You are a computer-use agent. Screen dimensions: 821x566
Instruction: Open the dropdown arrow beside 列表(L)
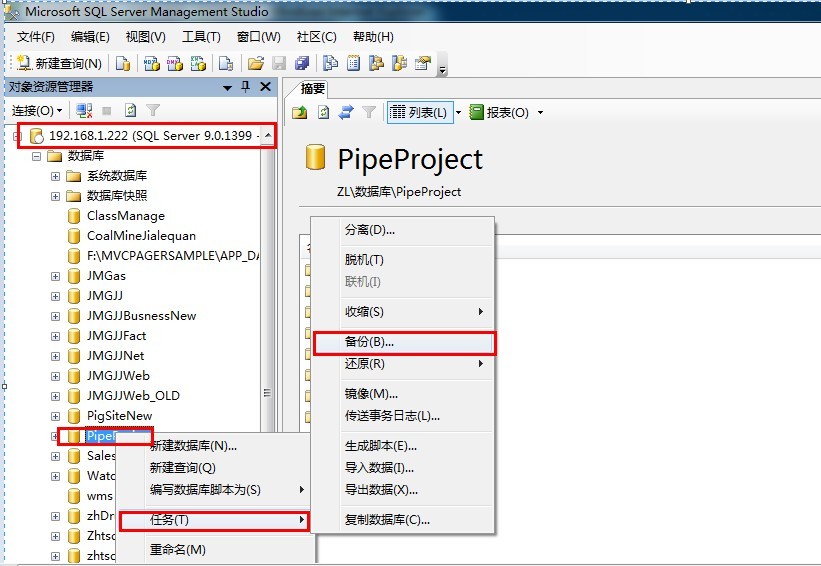(458, 113)
